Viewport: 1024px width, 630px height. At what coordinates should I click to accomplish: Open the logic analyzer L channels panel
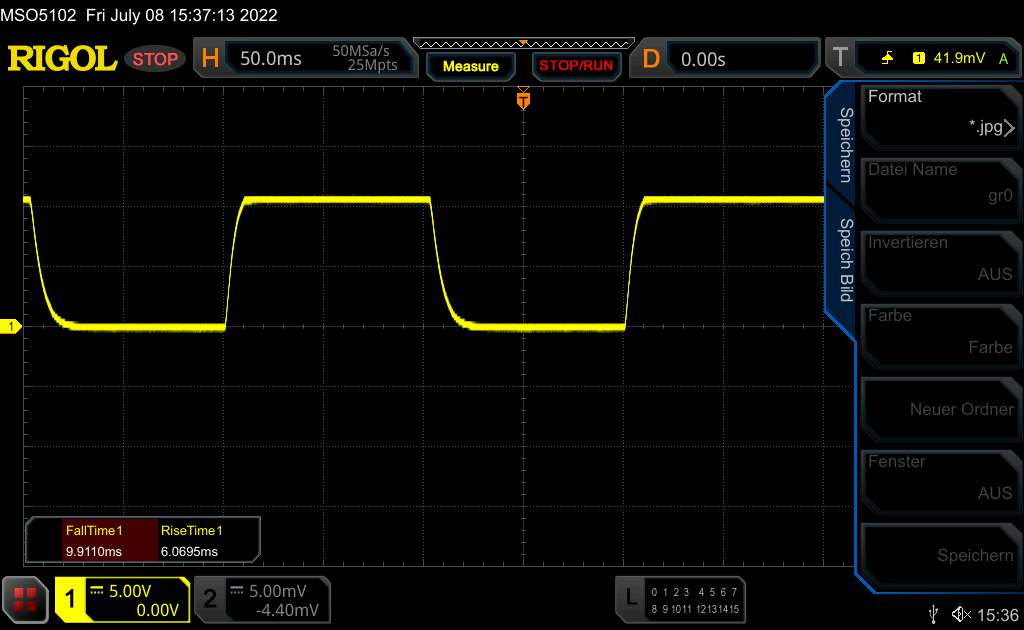point(680,599)
